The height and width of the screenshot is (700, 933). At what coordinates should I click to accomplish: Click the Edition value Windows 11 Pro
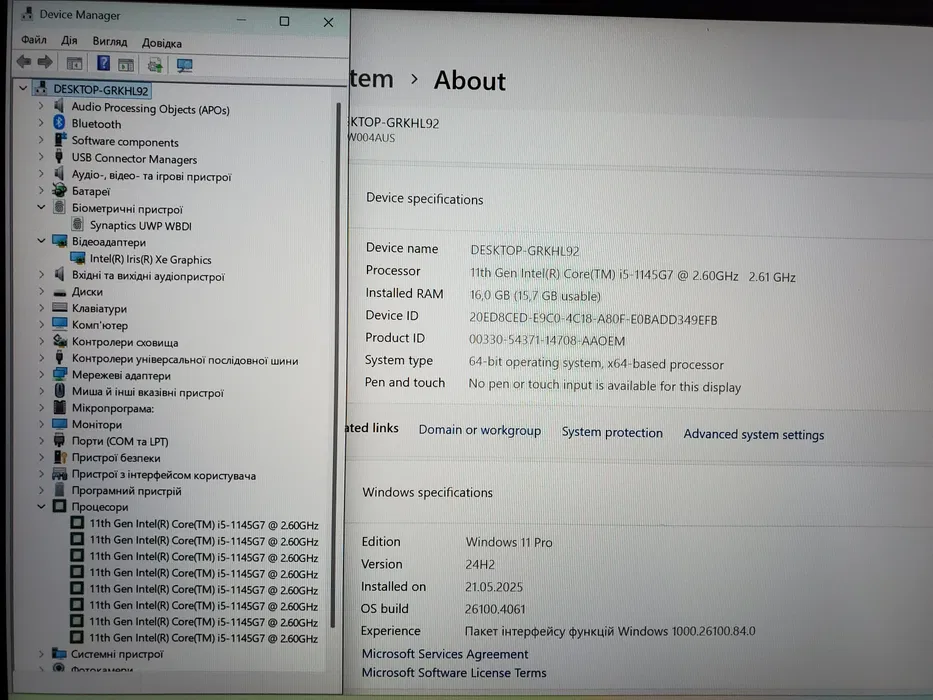[509, 542]
